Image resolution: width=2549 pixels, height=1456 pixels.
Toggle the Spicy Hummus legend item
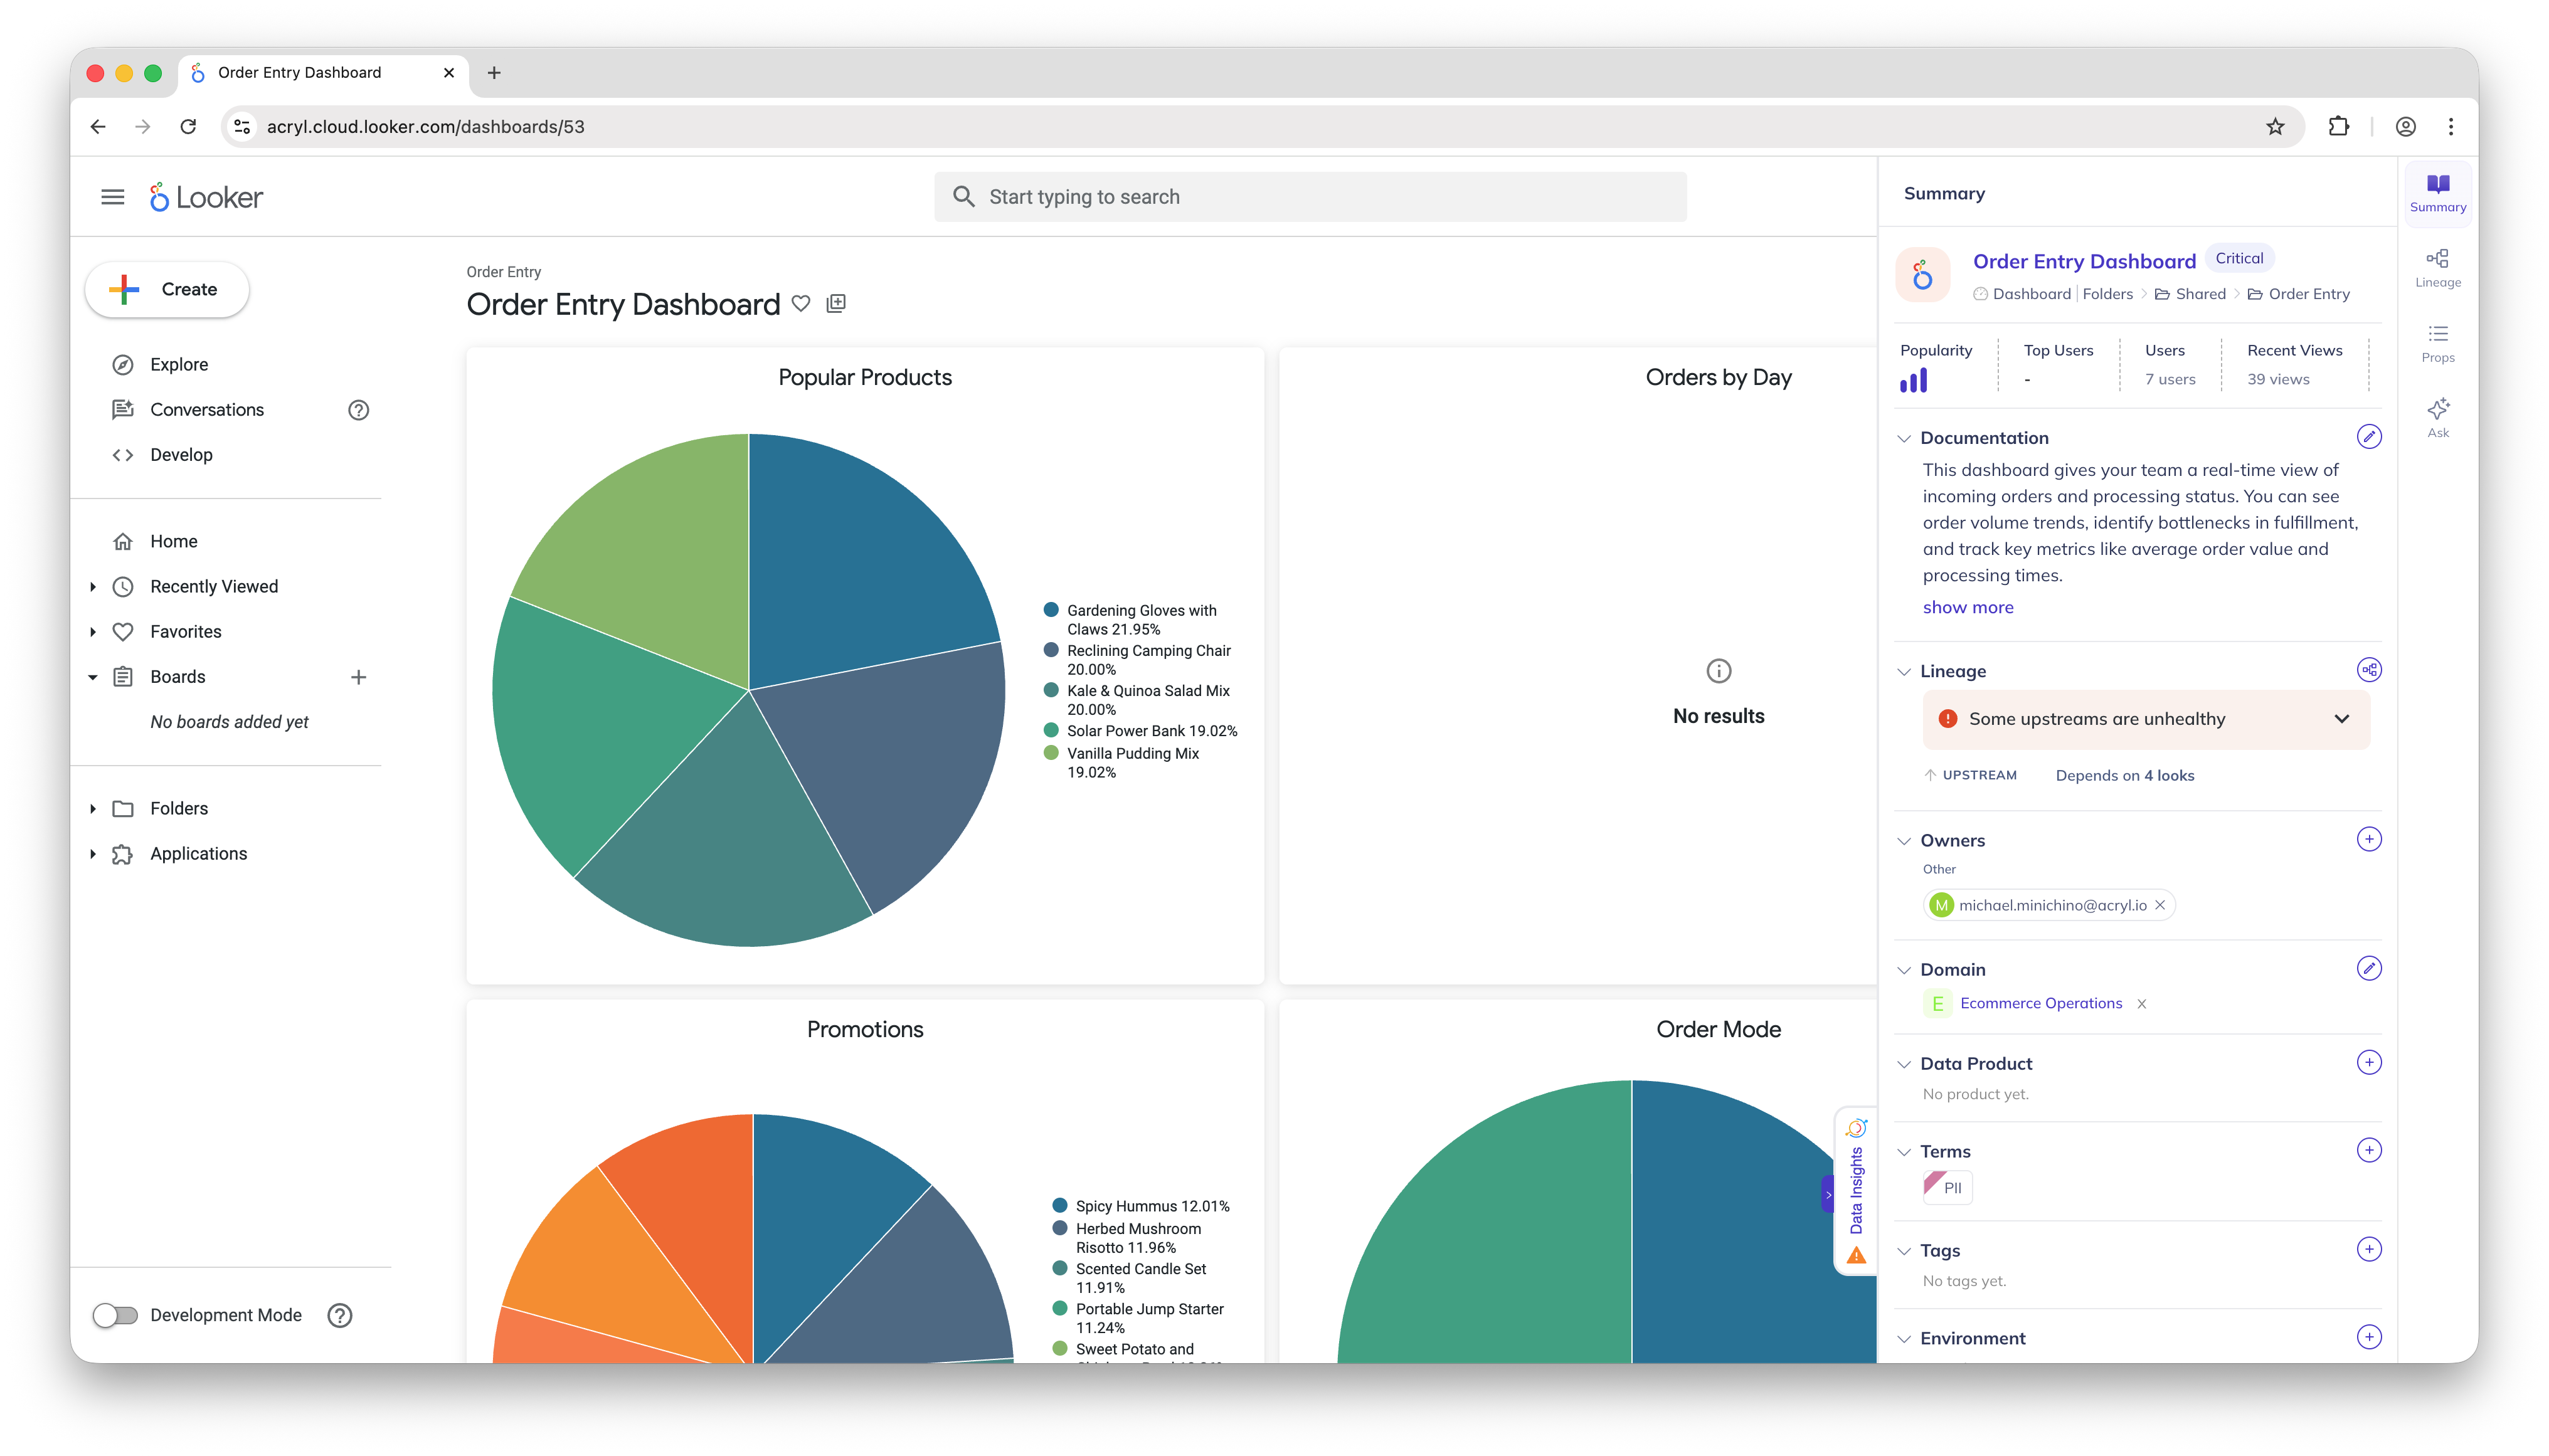(x=1150, y=1206)
